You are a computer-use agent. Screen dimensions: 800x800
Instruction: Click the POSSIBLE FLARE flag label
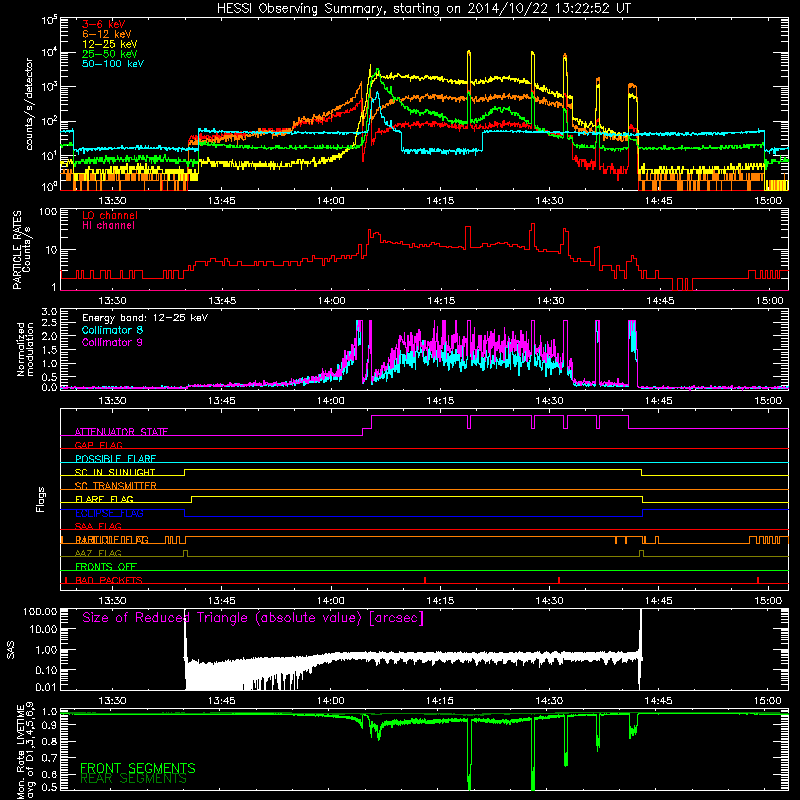click(x=115, y=459)
